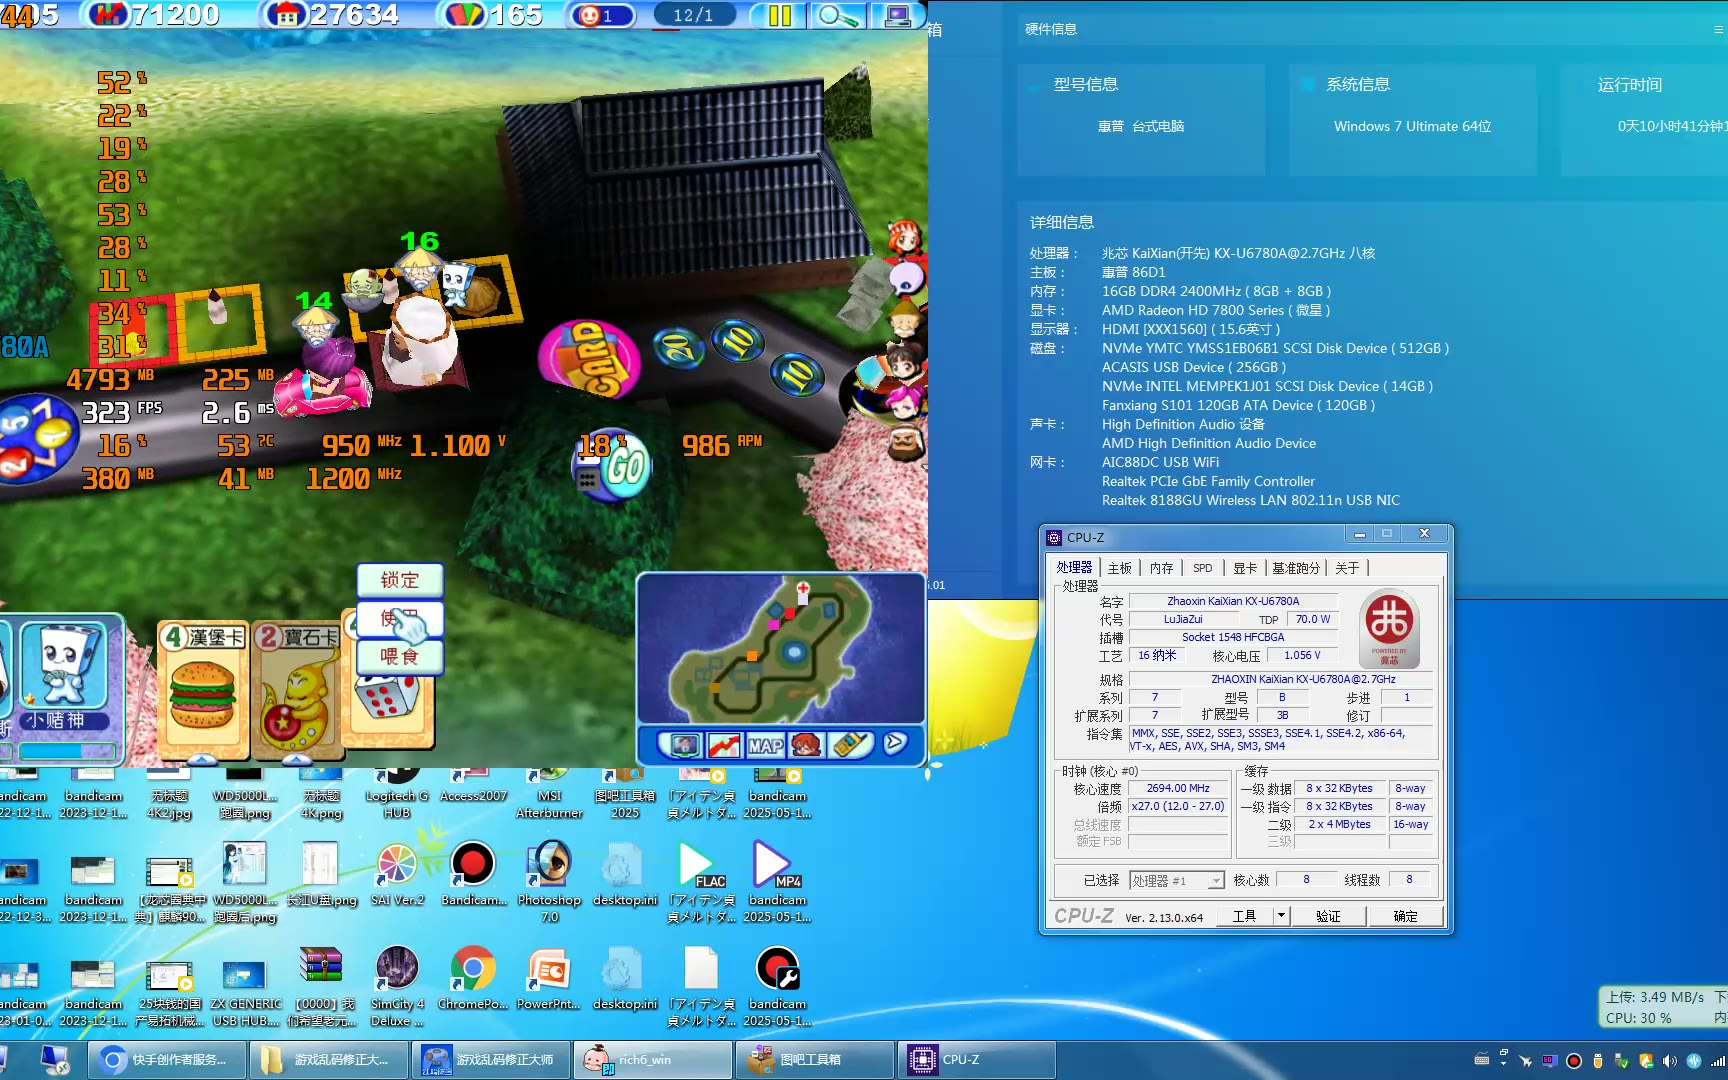
Task: Switch to the 基准跑分 tab in CPU-Z
Action: 1296,568
